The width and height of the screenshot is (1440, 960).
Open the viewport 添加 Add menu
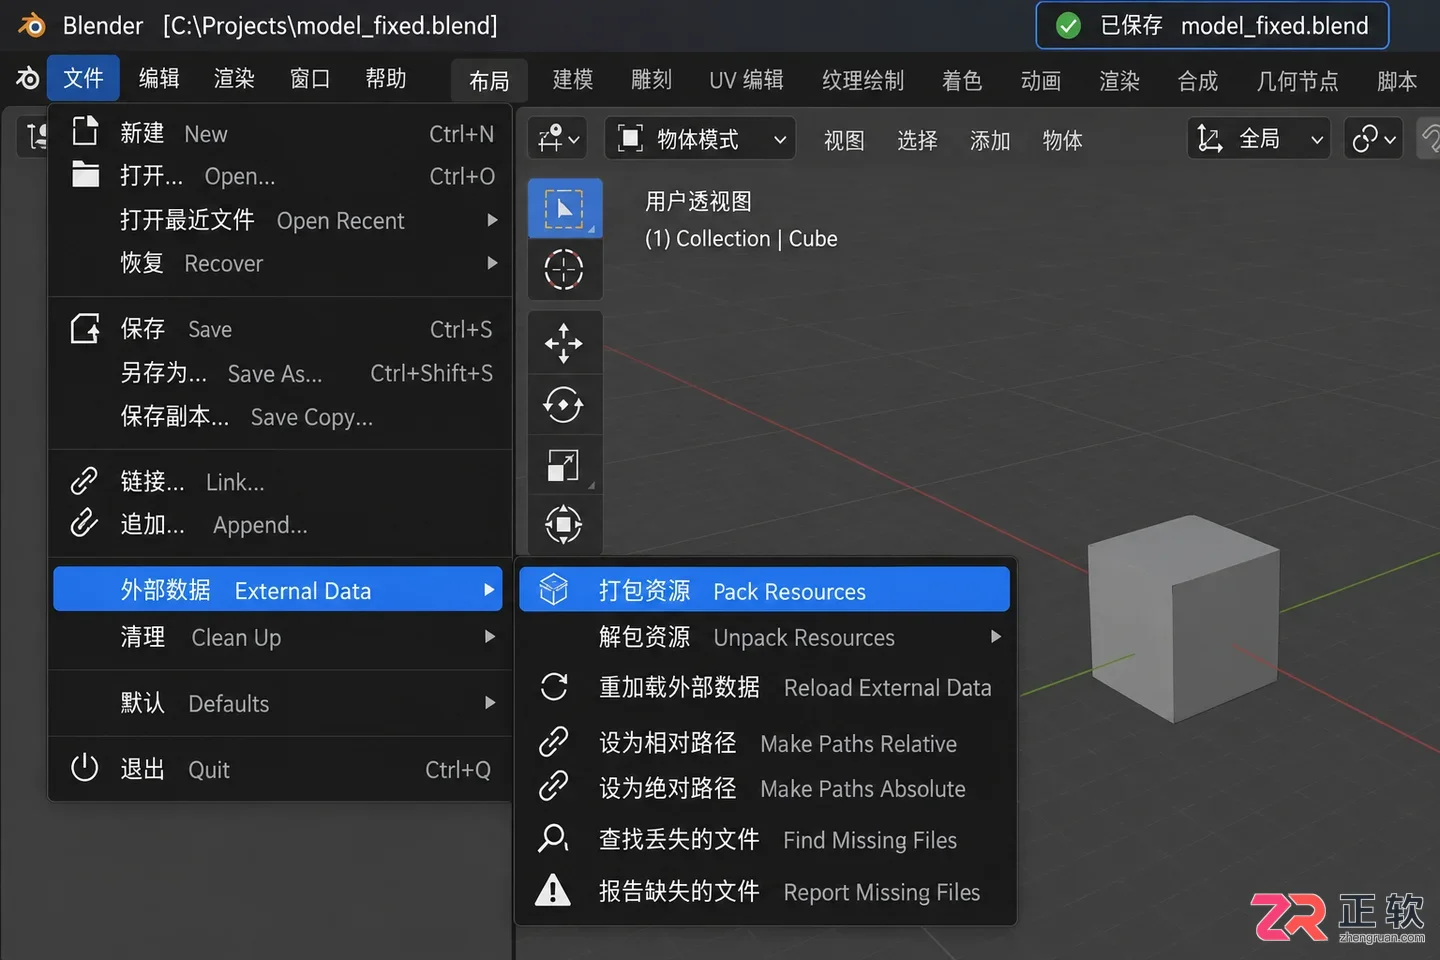(990, 140)
